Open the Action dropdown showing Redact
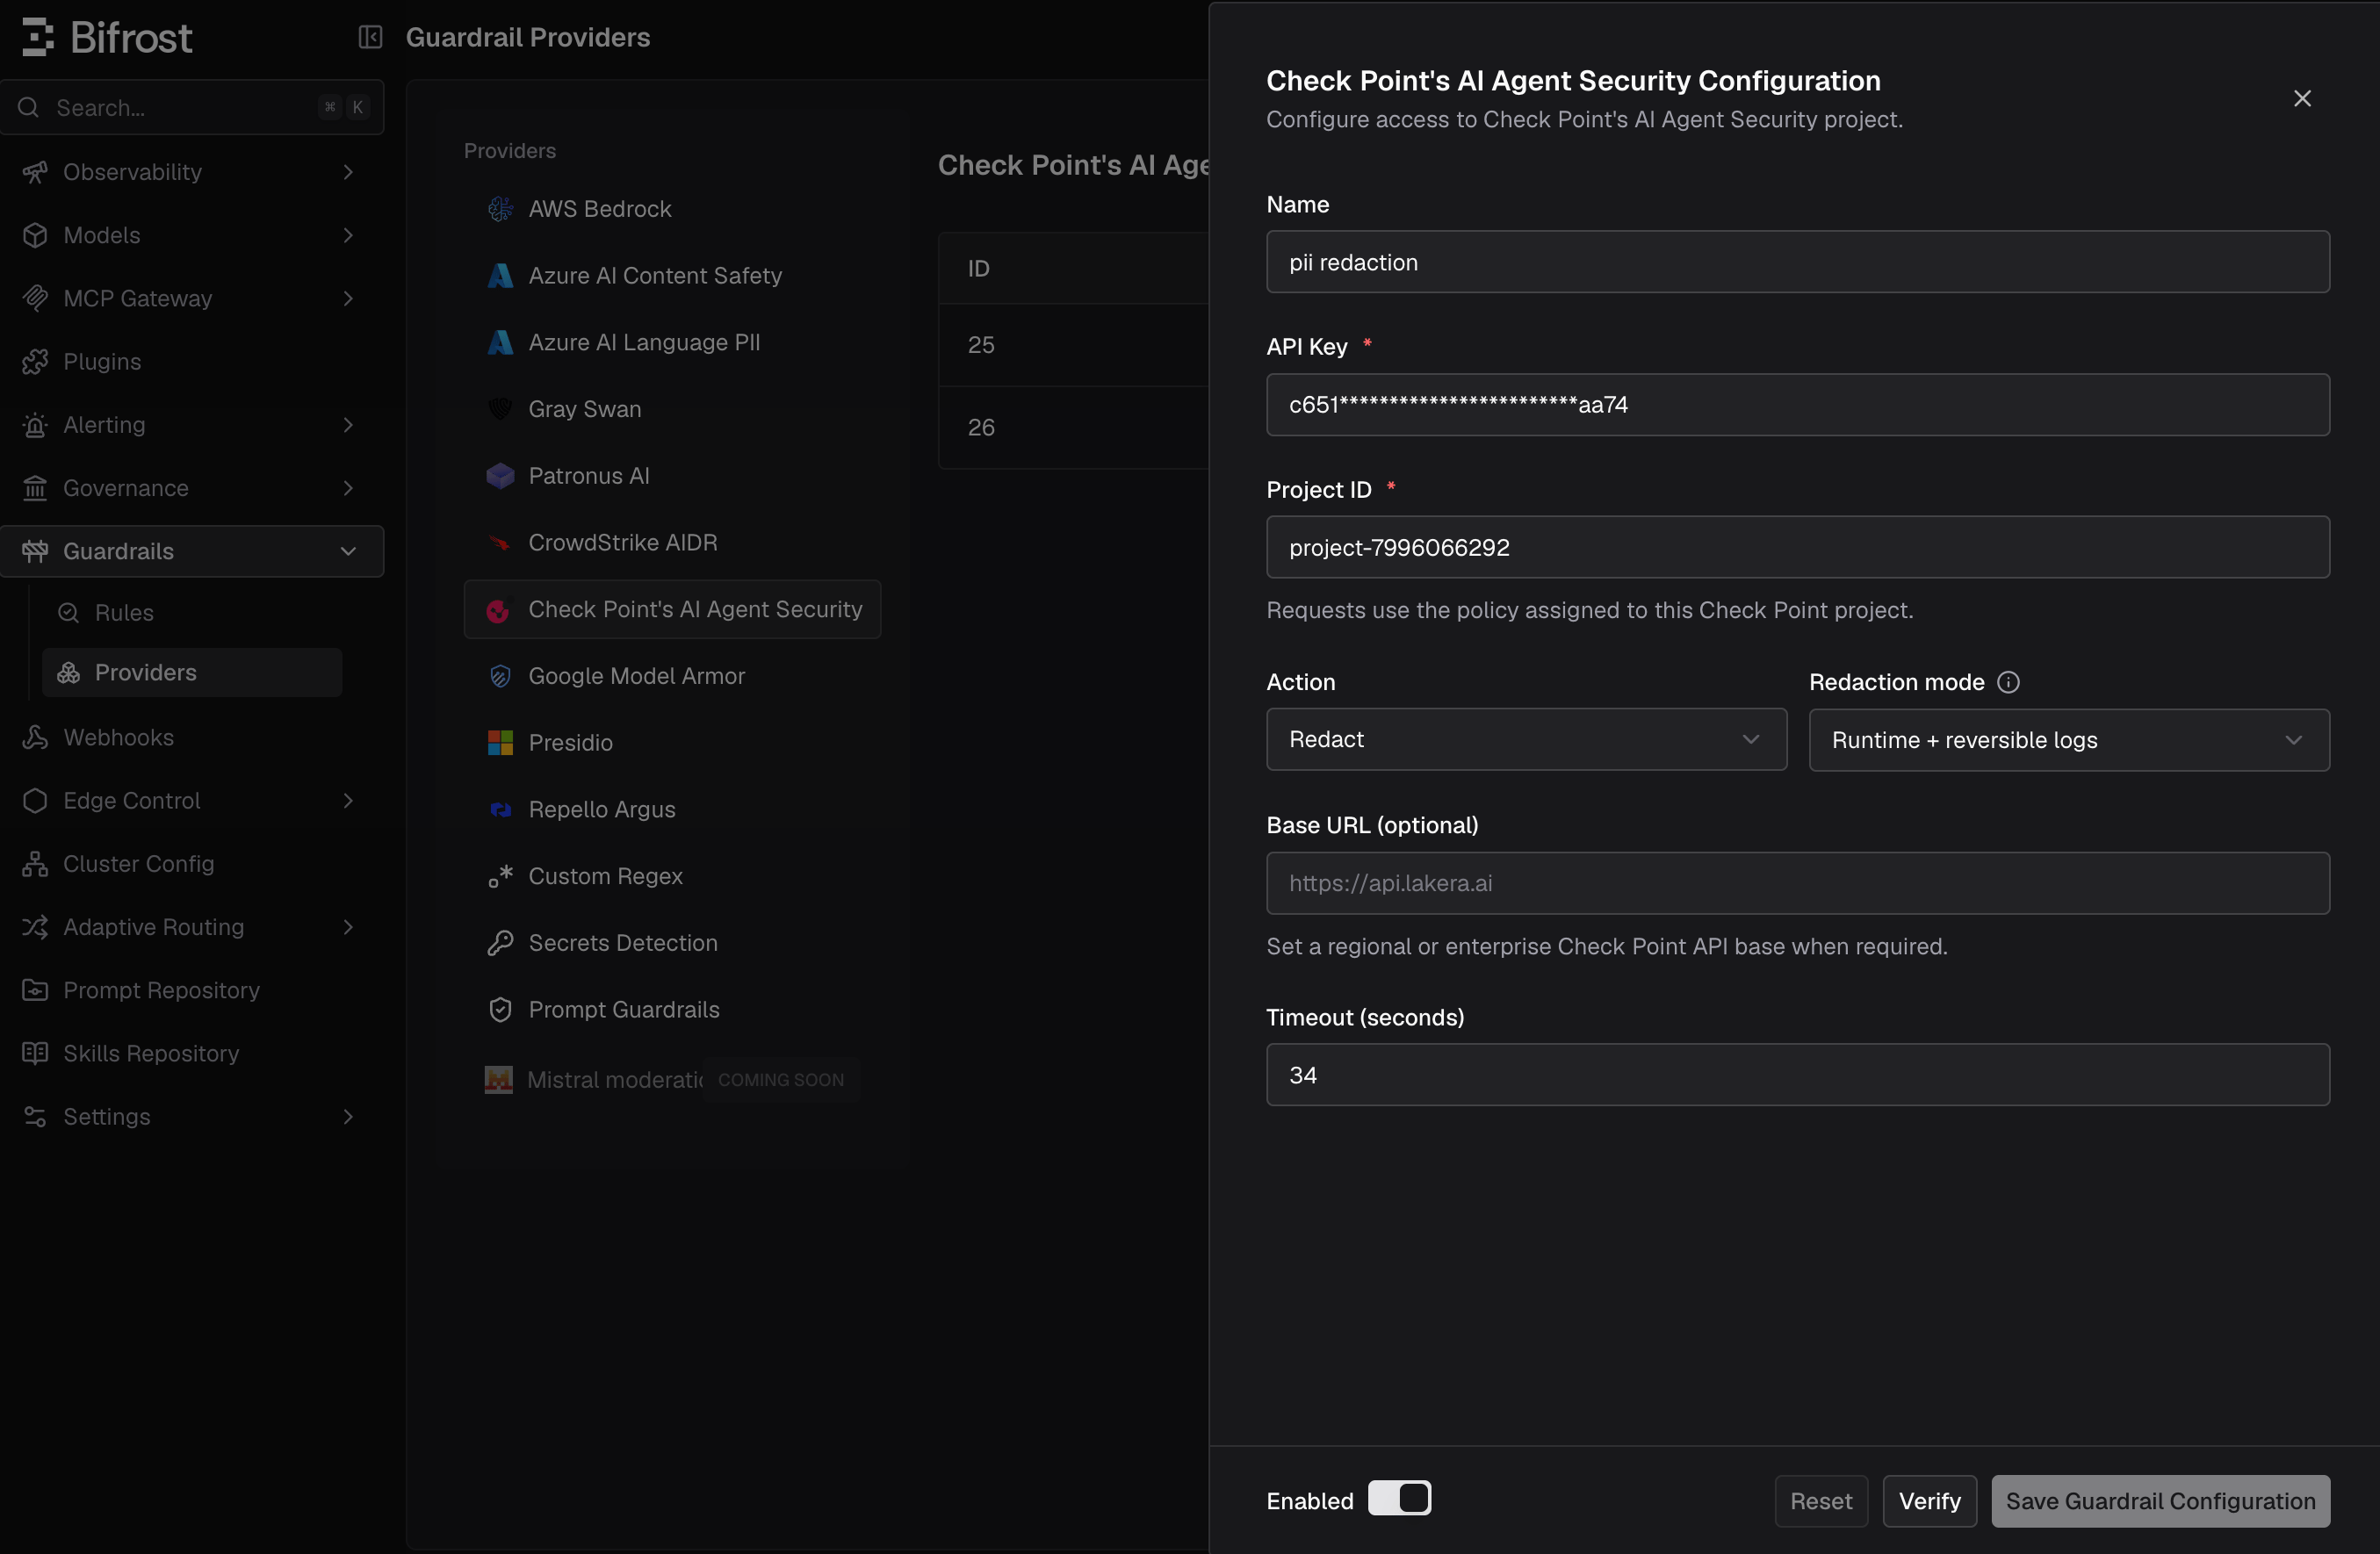Viewport: 2380px width, 1554px height. 1526,739
